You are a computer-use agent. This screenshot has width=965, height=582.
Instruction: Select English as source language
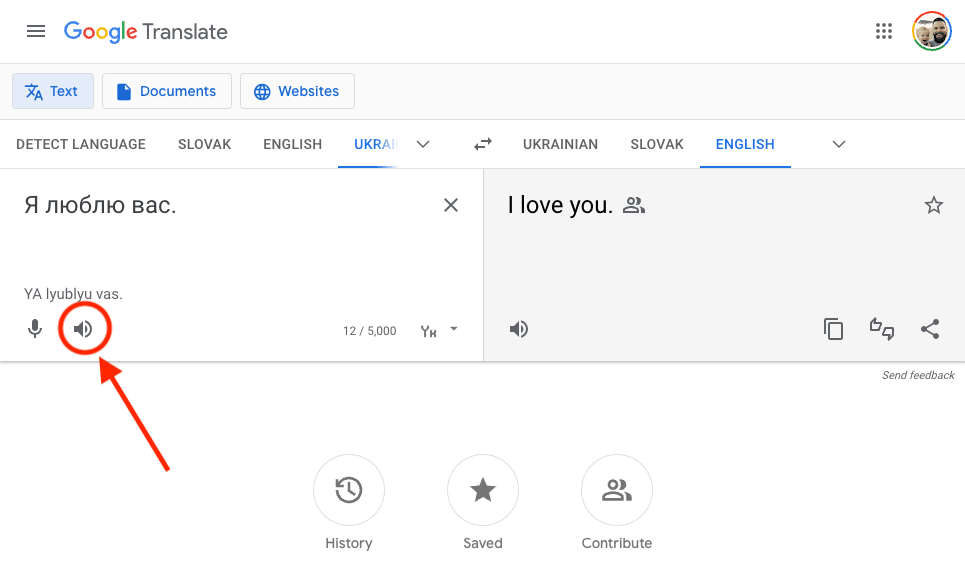click(x=292, y=144)
